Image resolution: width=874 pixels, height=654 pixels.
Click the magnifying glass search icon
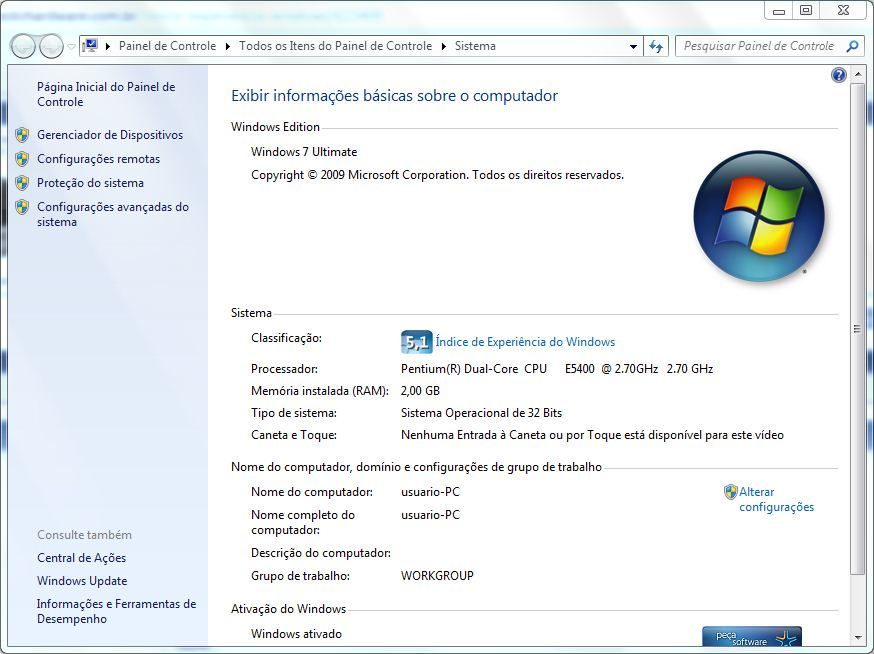[852, 46]
